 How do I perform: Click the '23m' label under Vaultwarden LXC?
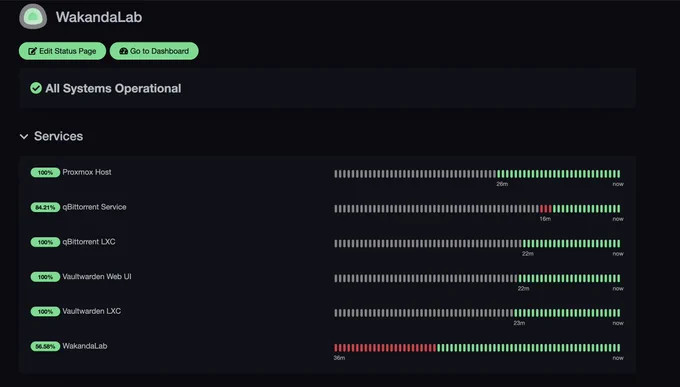coord(519,323)
